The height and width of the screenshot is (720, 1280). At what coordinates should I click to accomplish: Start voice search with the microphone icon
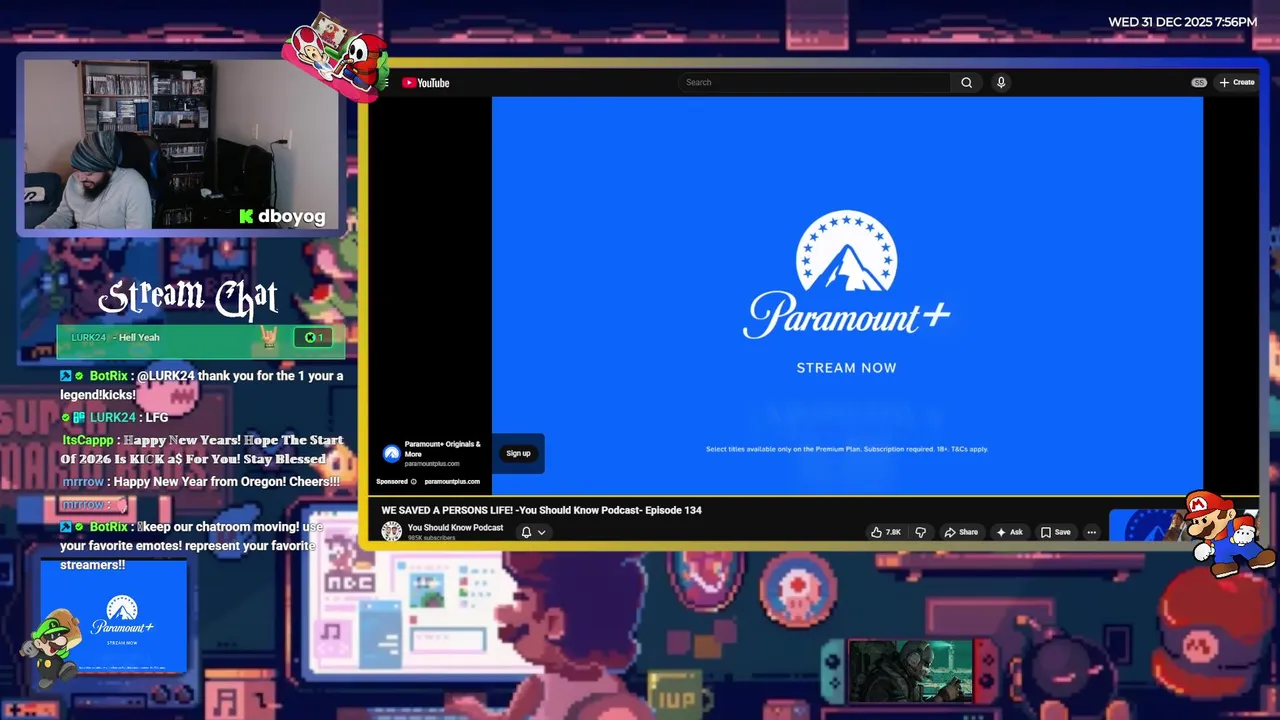(1001, 83)
